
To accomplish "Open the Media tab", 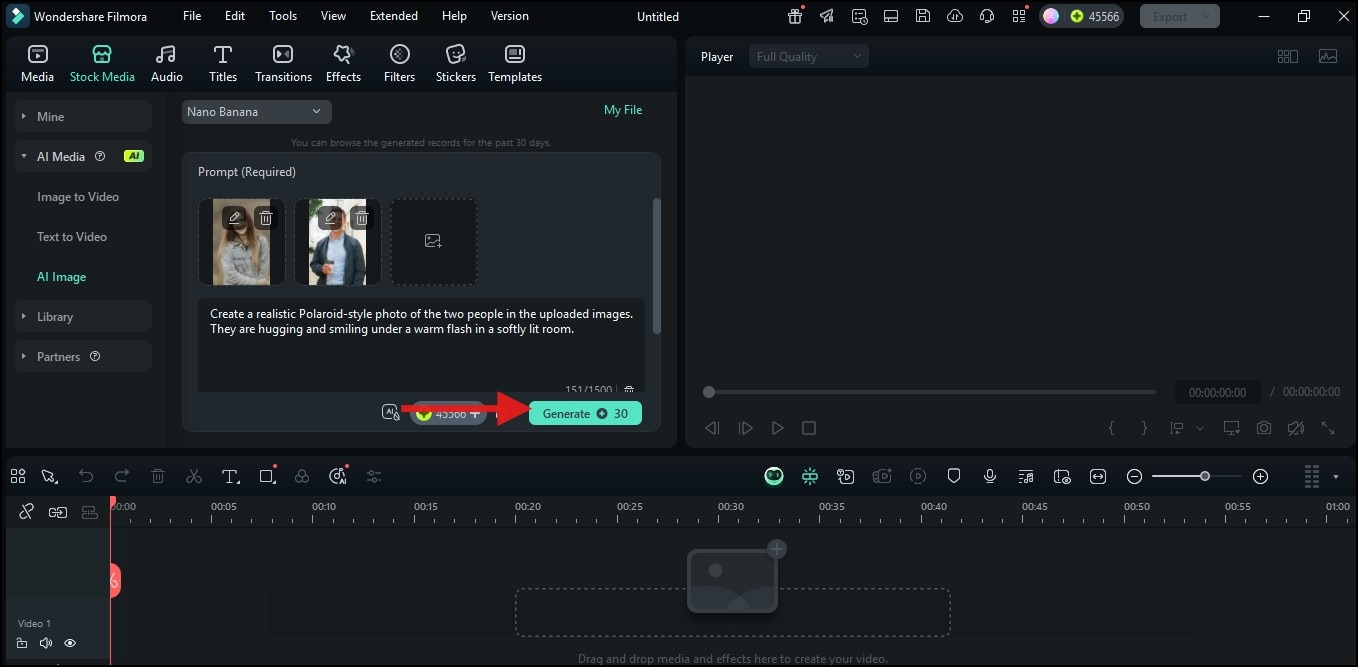I will pos(37,63).
